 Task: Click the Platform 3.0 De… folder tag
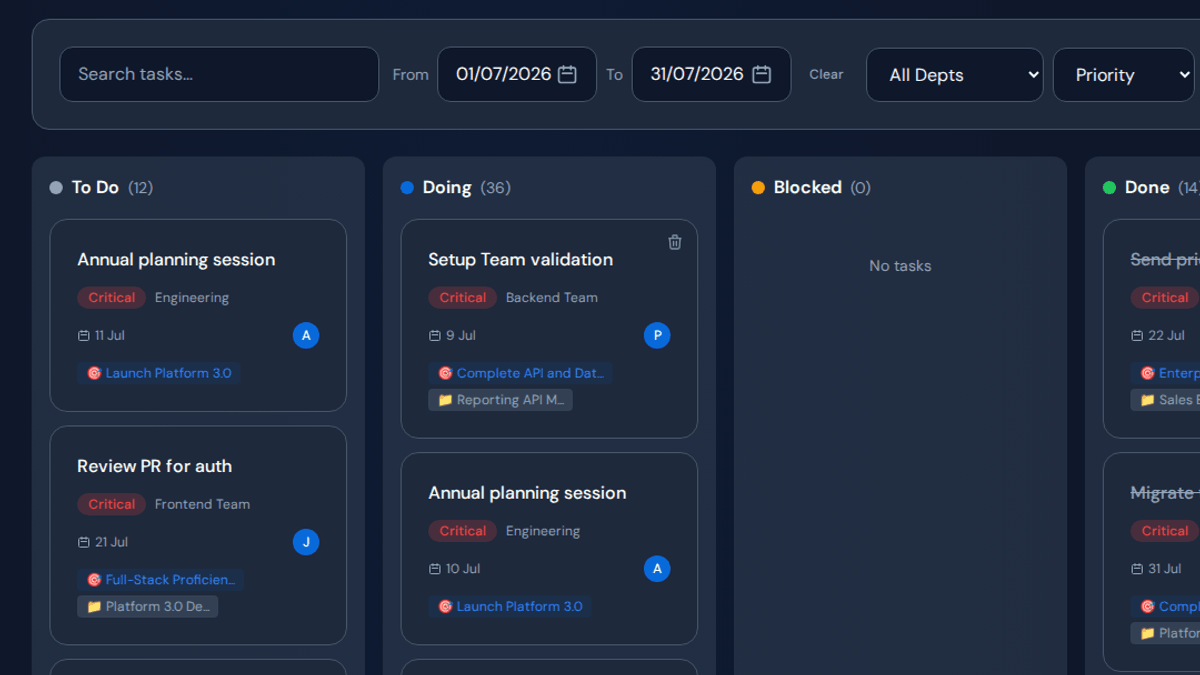[148, 606]
